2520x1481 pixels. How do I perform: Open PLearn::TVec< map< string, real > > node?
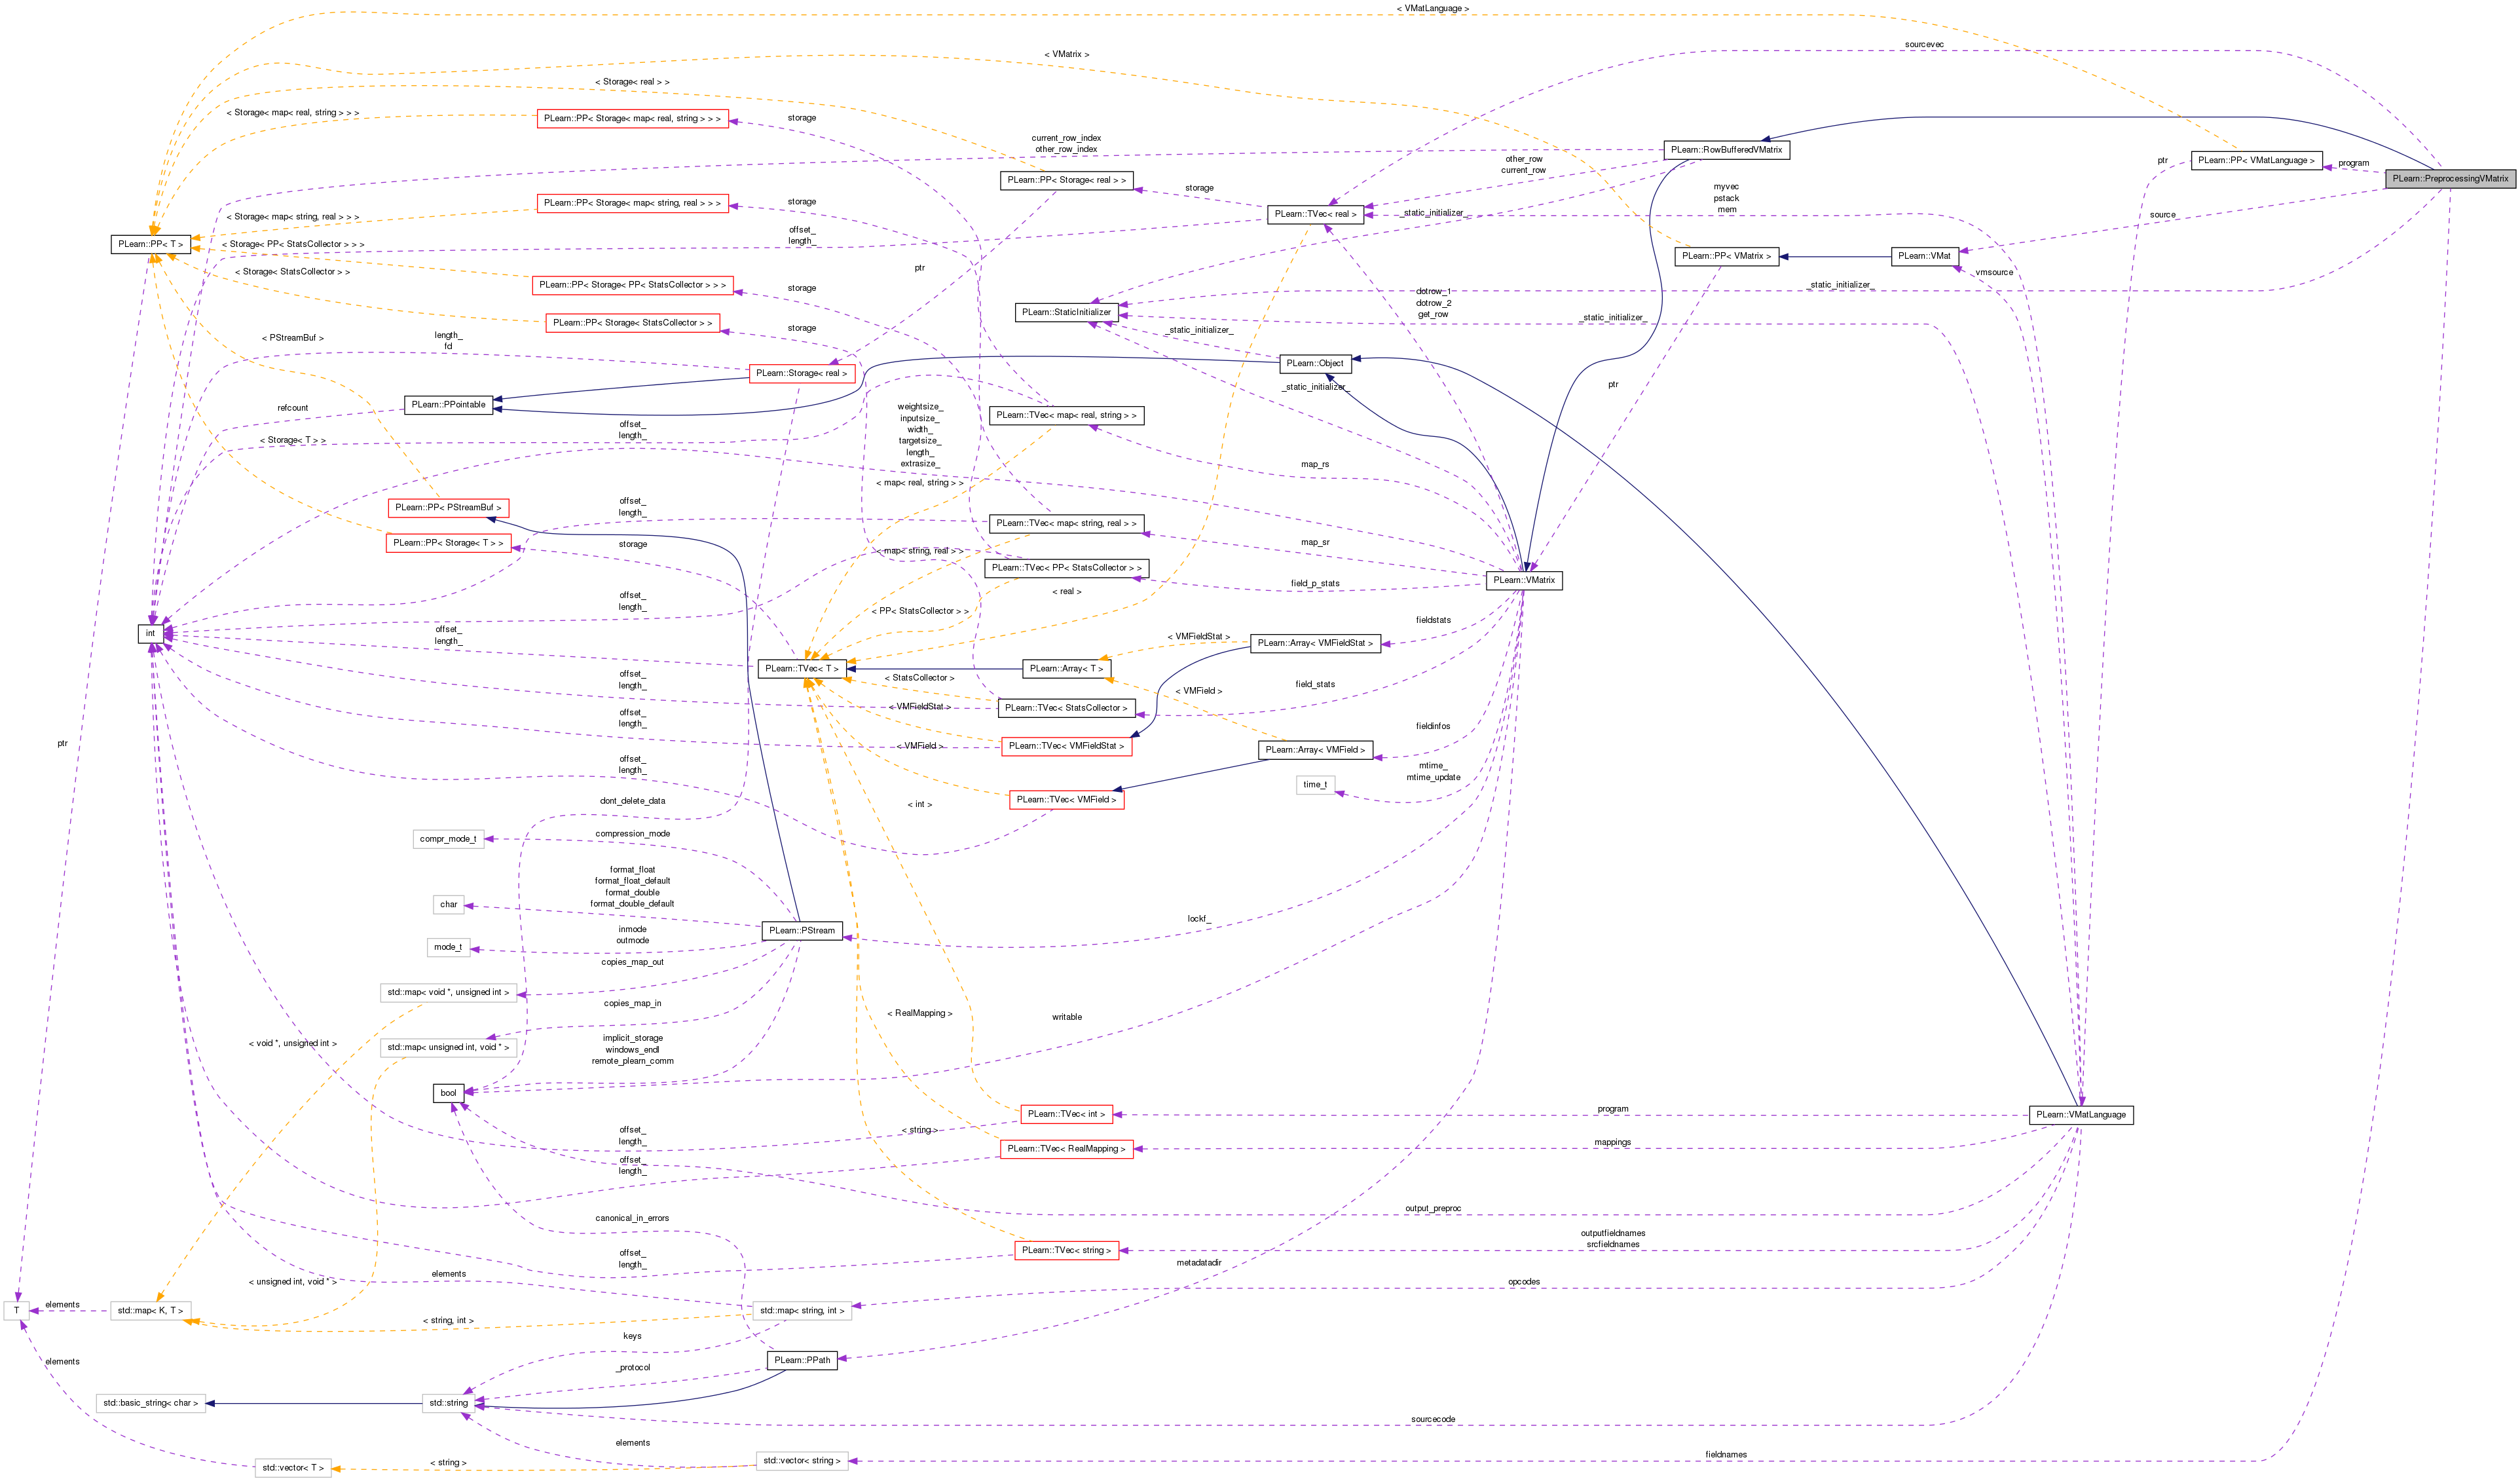coord(1066,524)
